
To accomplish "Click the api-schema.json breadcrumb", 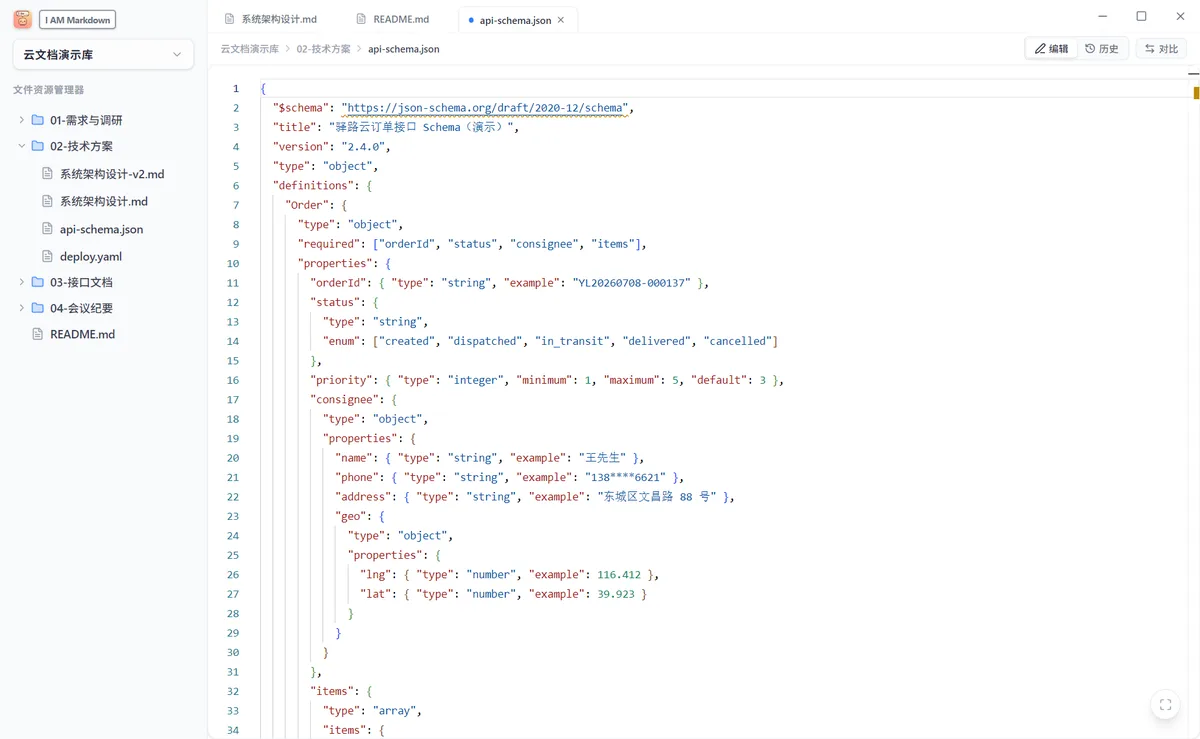I will pos(403,48).
